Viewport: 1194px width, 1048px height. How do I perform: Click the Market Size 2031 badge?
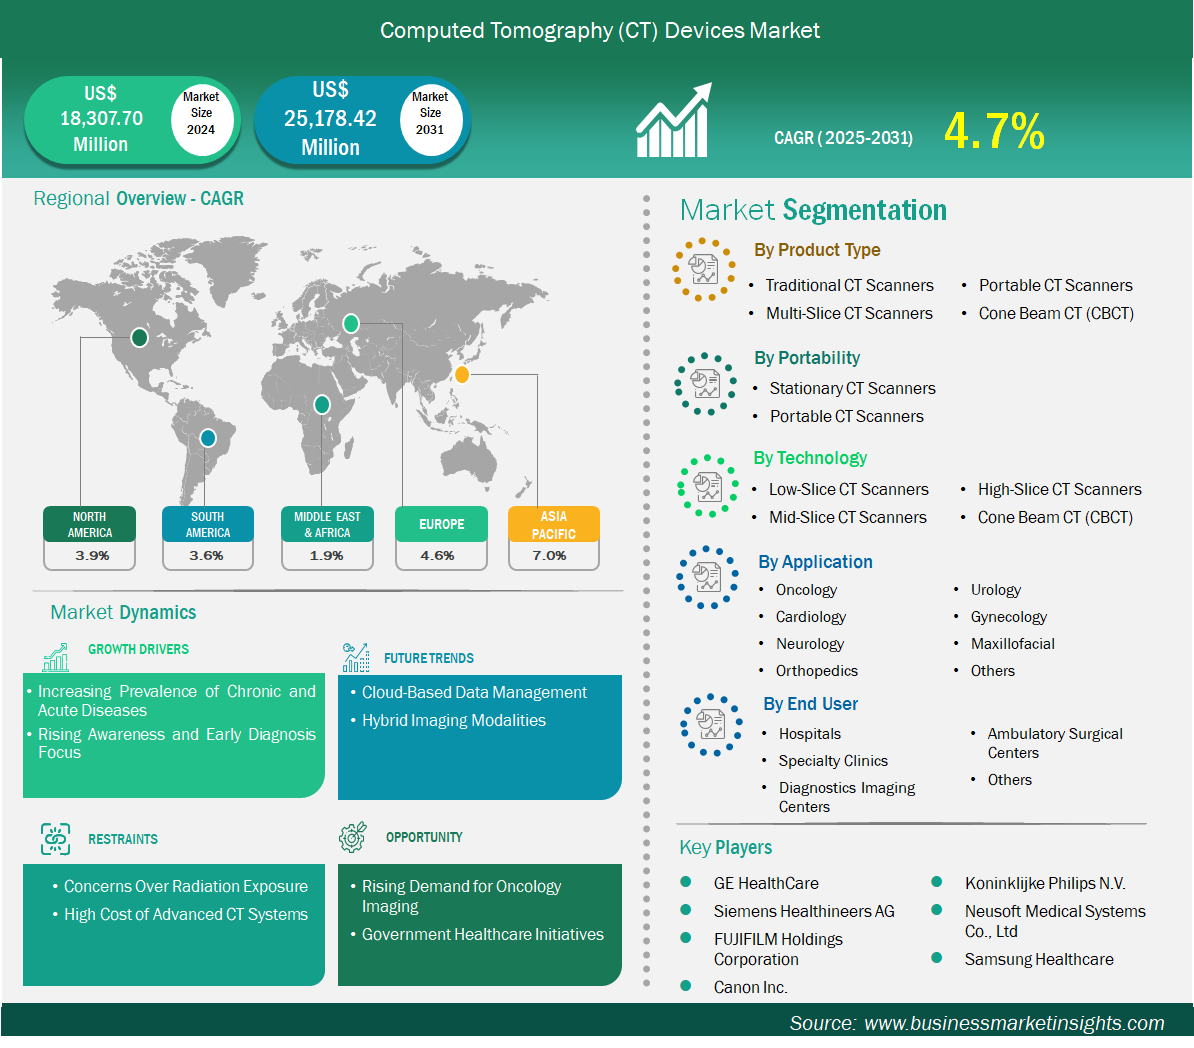(x=430, y=113)
